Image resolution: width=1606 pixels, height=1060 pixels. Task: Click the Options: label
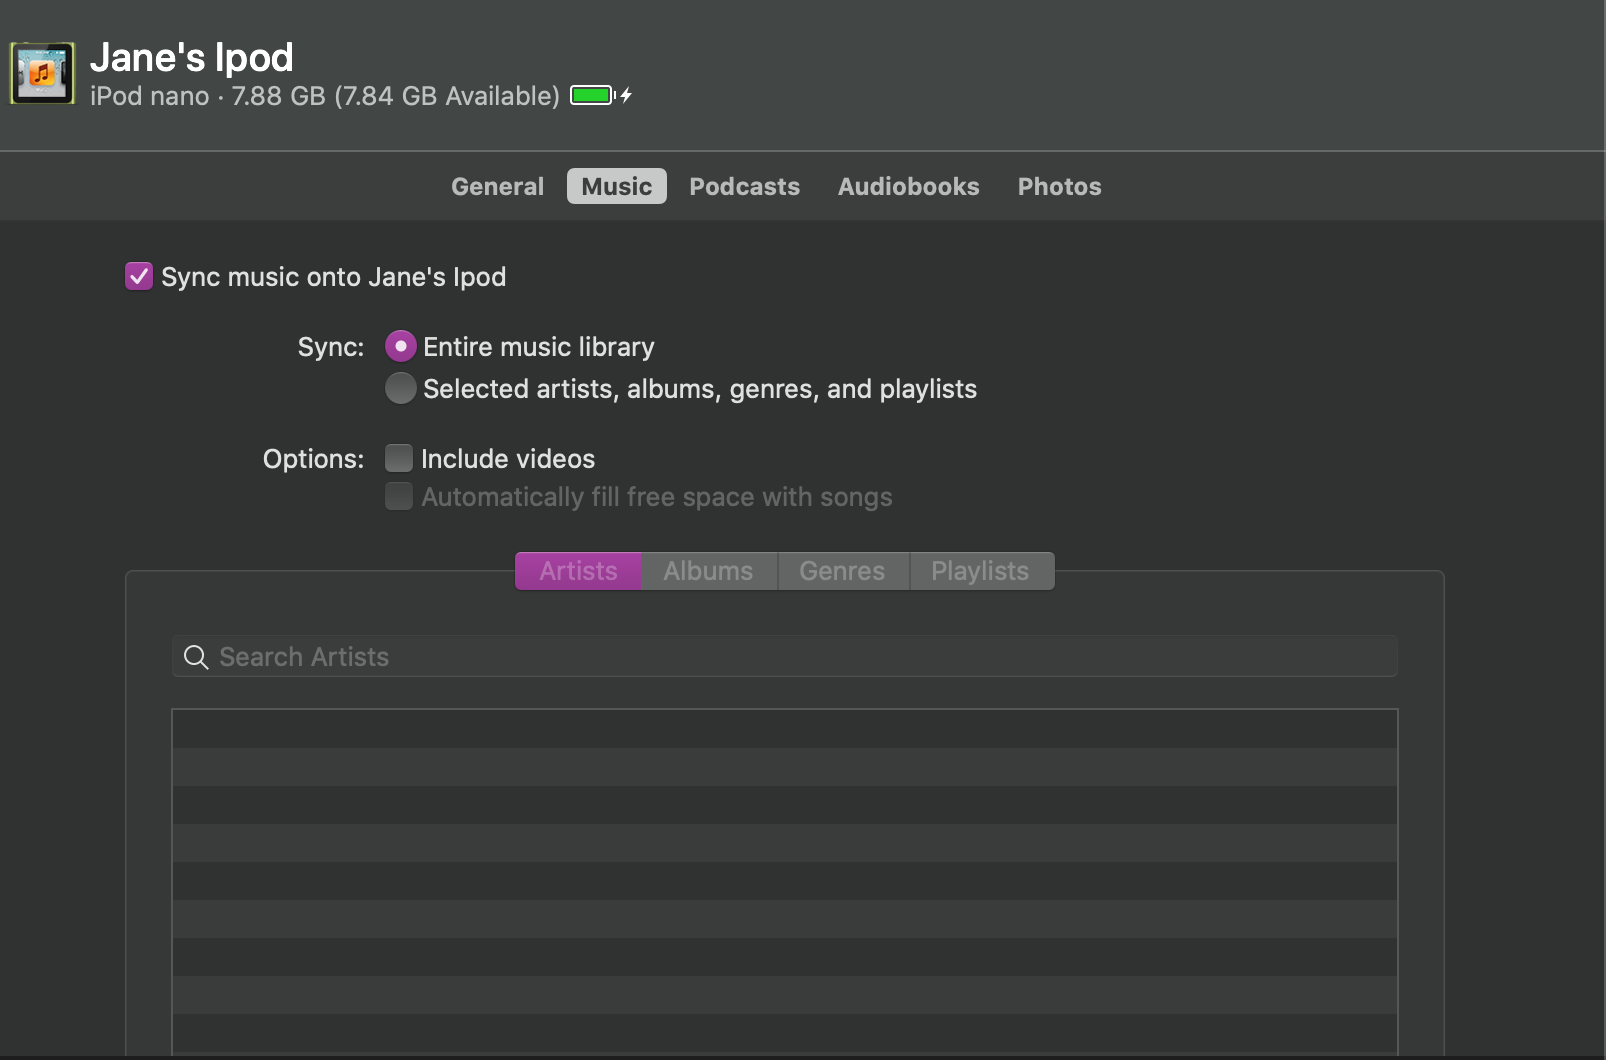(x=314, y=459)
